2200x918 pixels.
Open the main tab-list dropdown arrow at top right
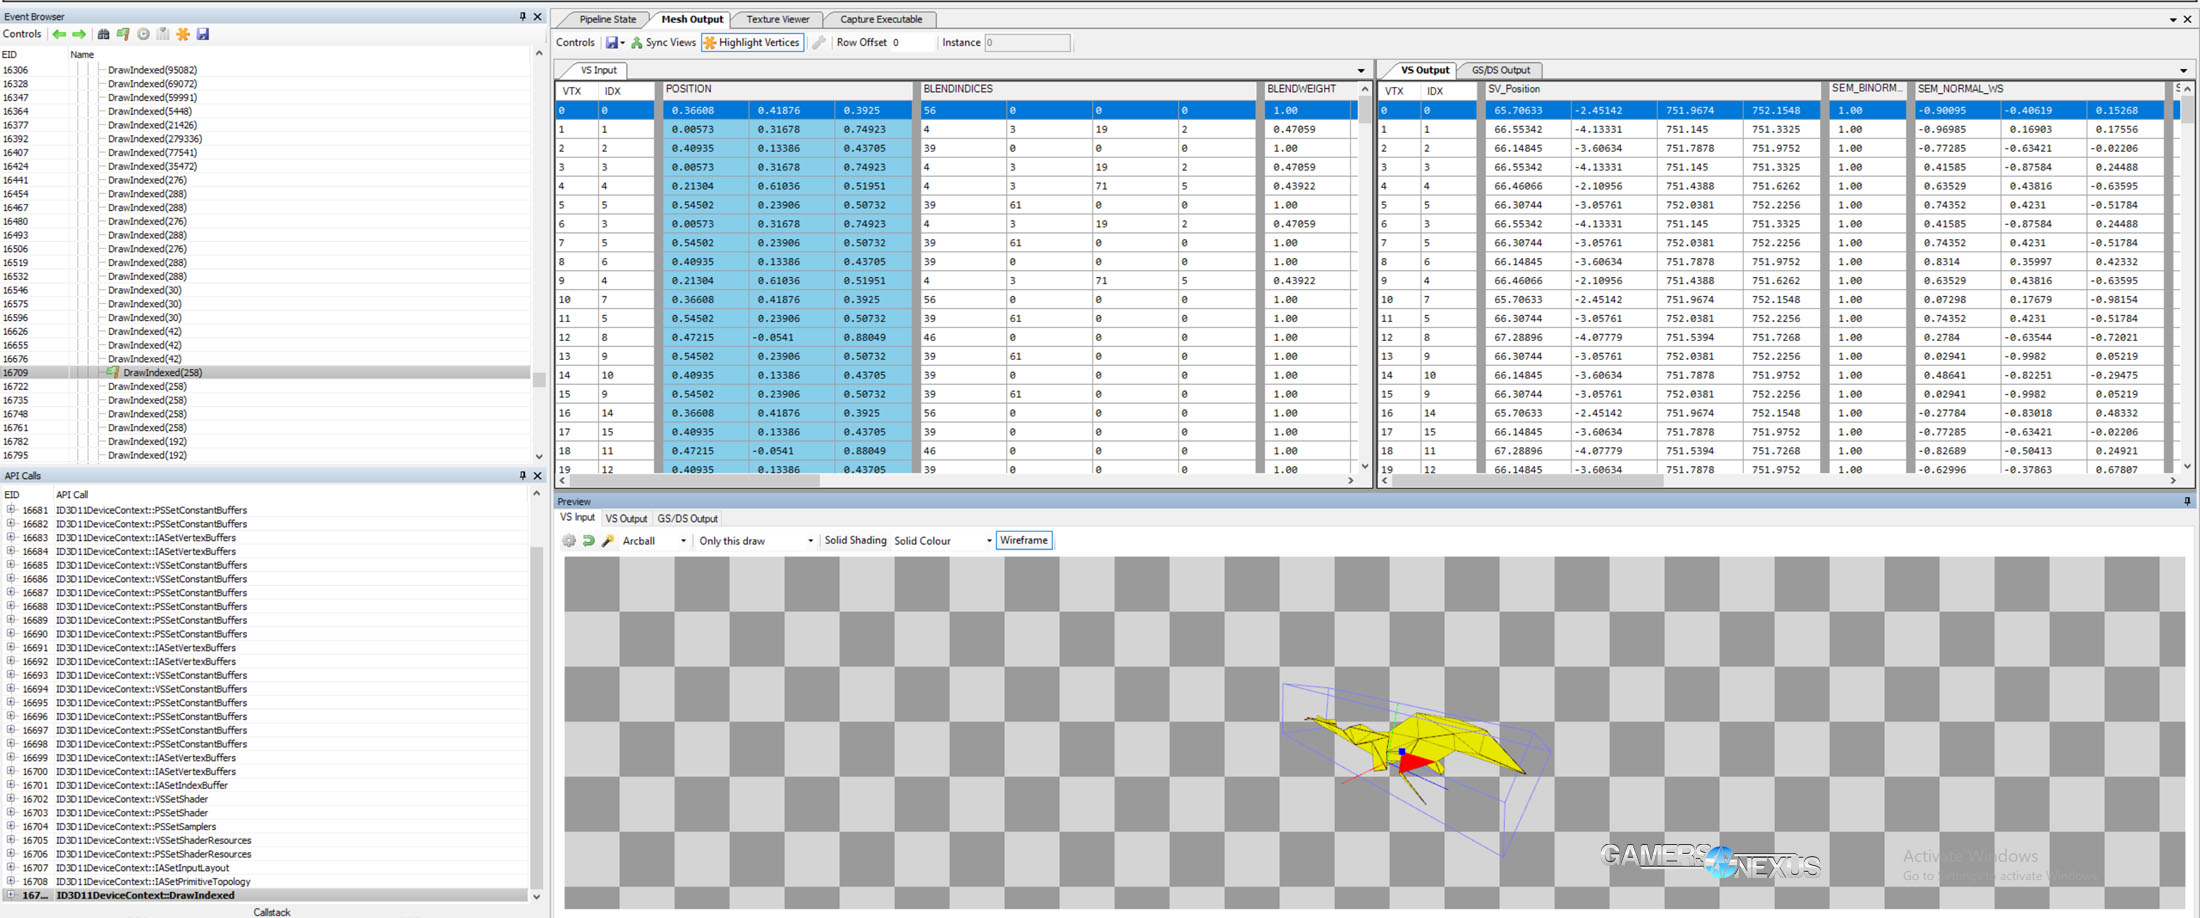pos(2173,20)
